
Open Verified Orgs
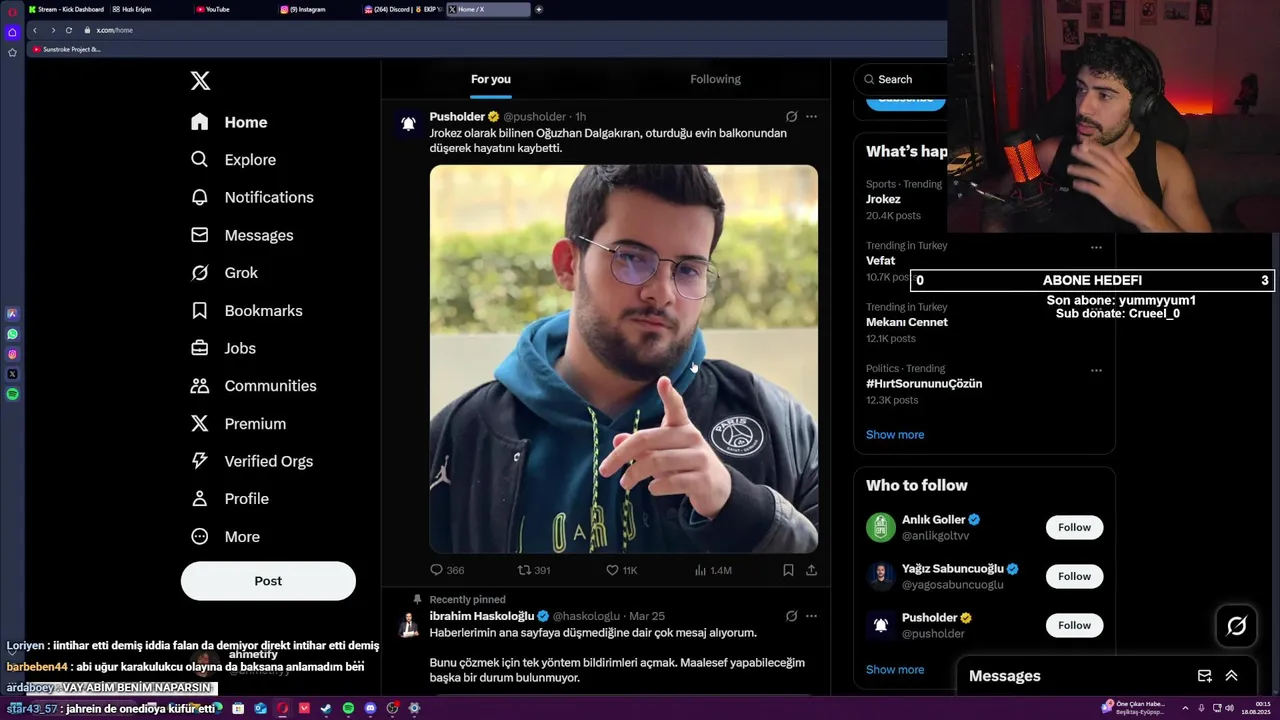click(251, 461)
